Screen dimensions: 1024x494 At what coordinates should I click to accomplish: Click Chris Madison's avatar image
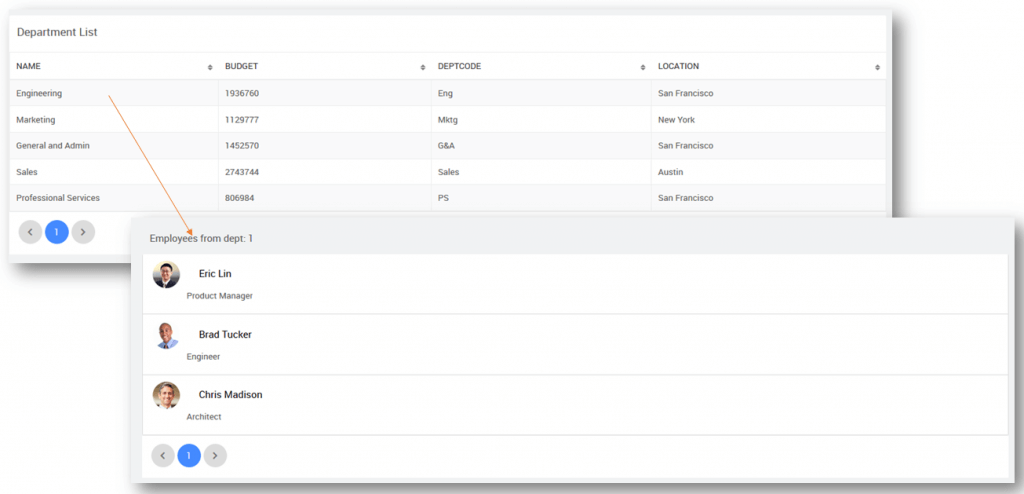[x=166, y=395]
